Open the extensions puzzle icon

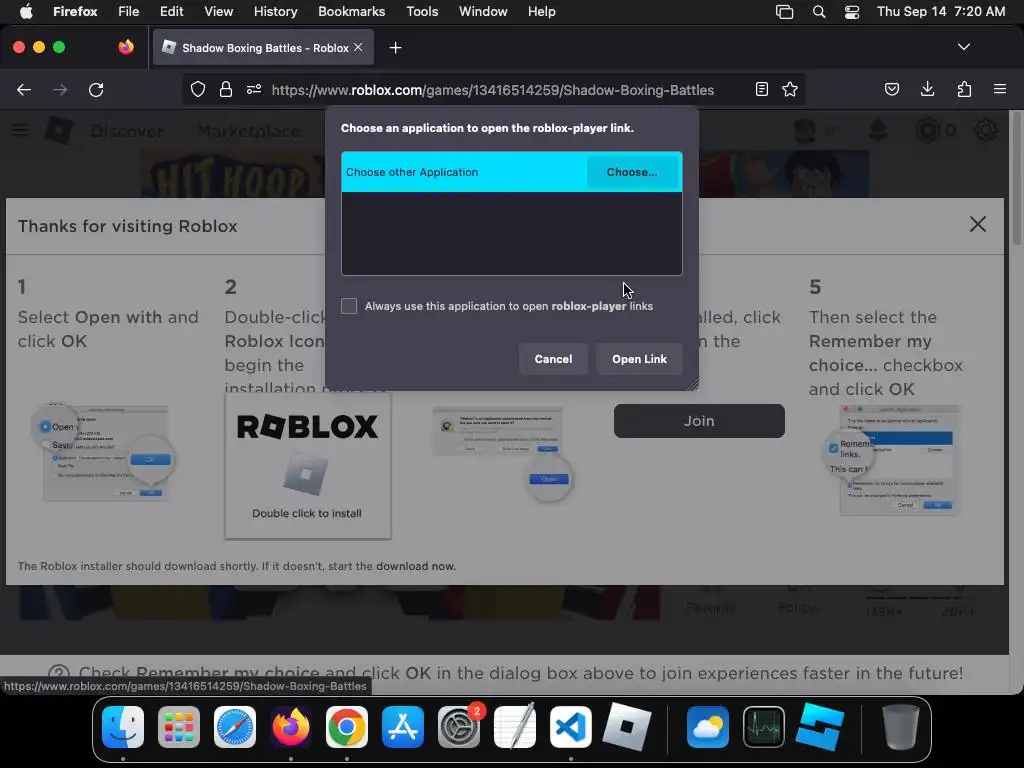tap(964, 89)
